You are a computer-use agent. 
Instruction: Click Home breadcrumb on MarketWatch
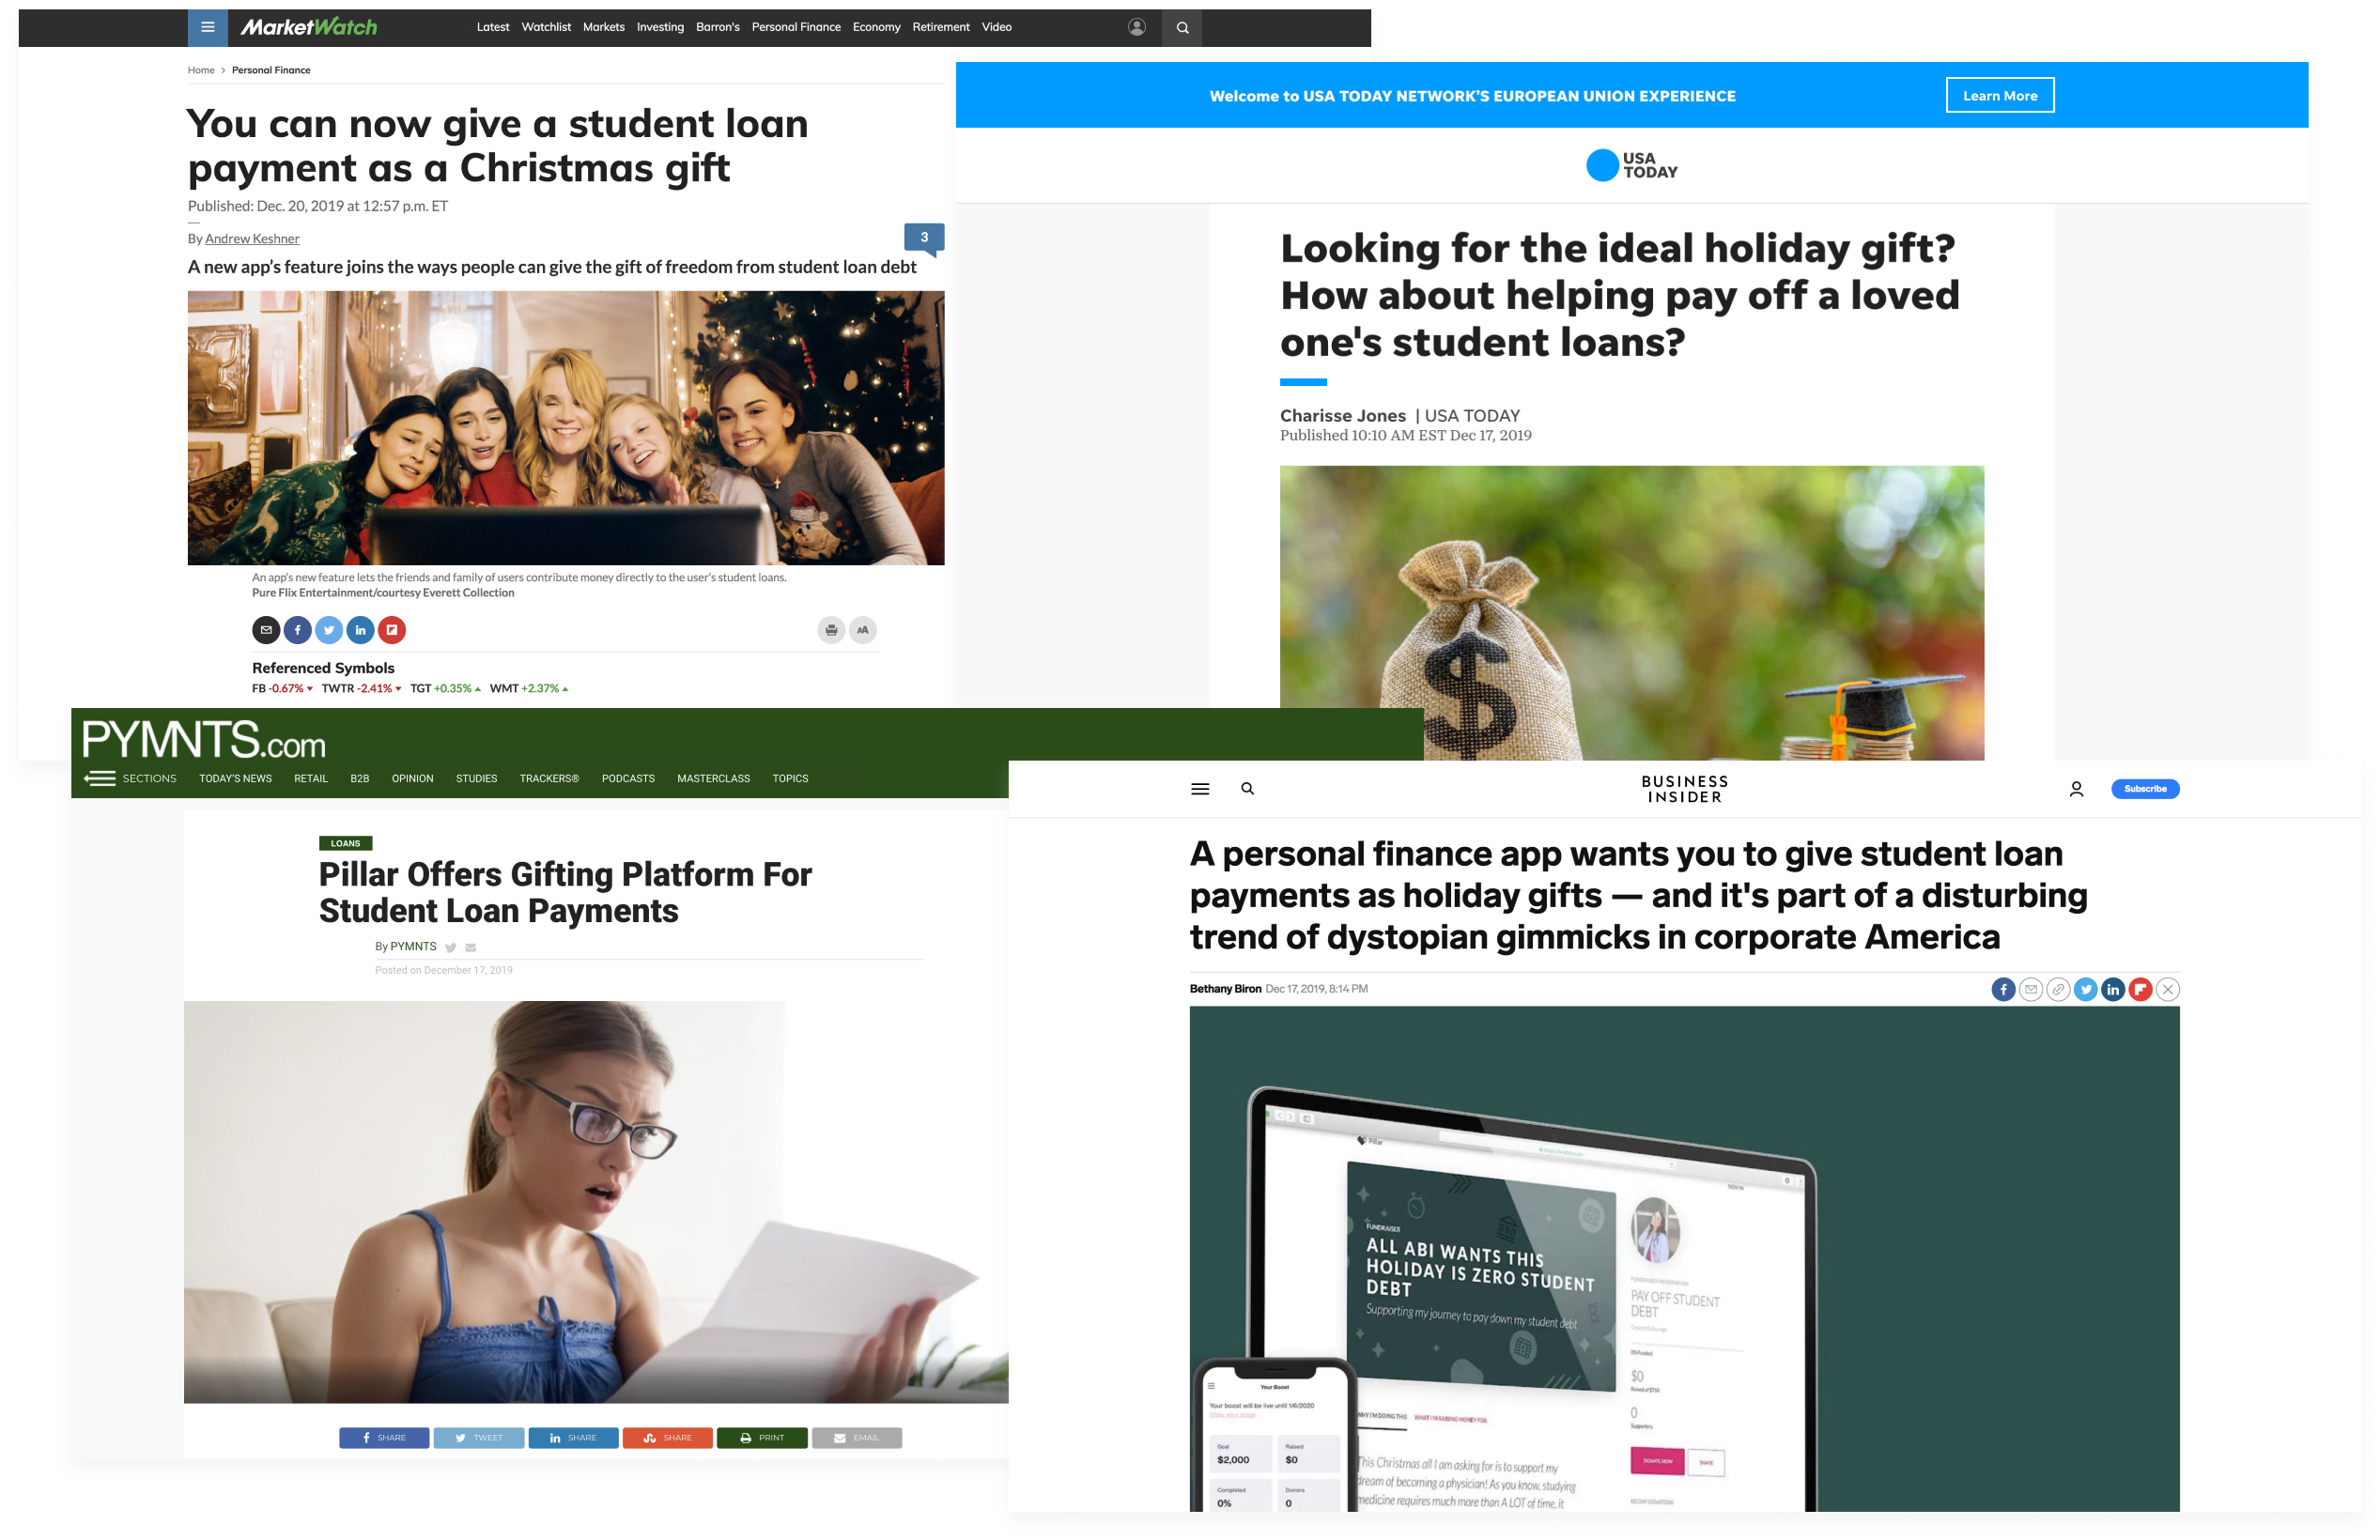tap(201, 70)
